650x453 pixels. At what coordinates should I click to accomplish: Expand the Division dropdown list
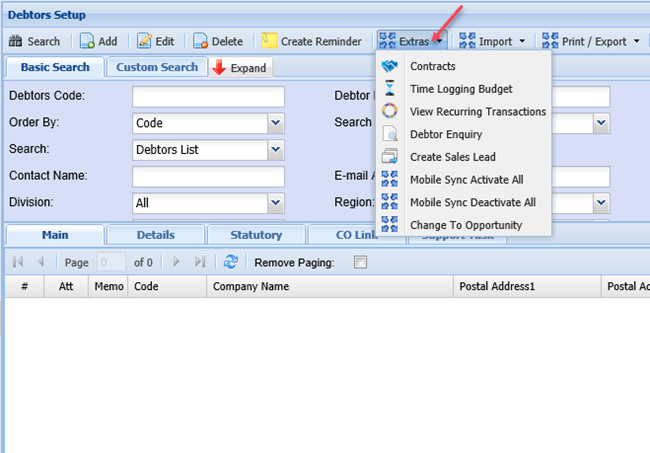click(x=275, y=203)
